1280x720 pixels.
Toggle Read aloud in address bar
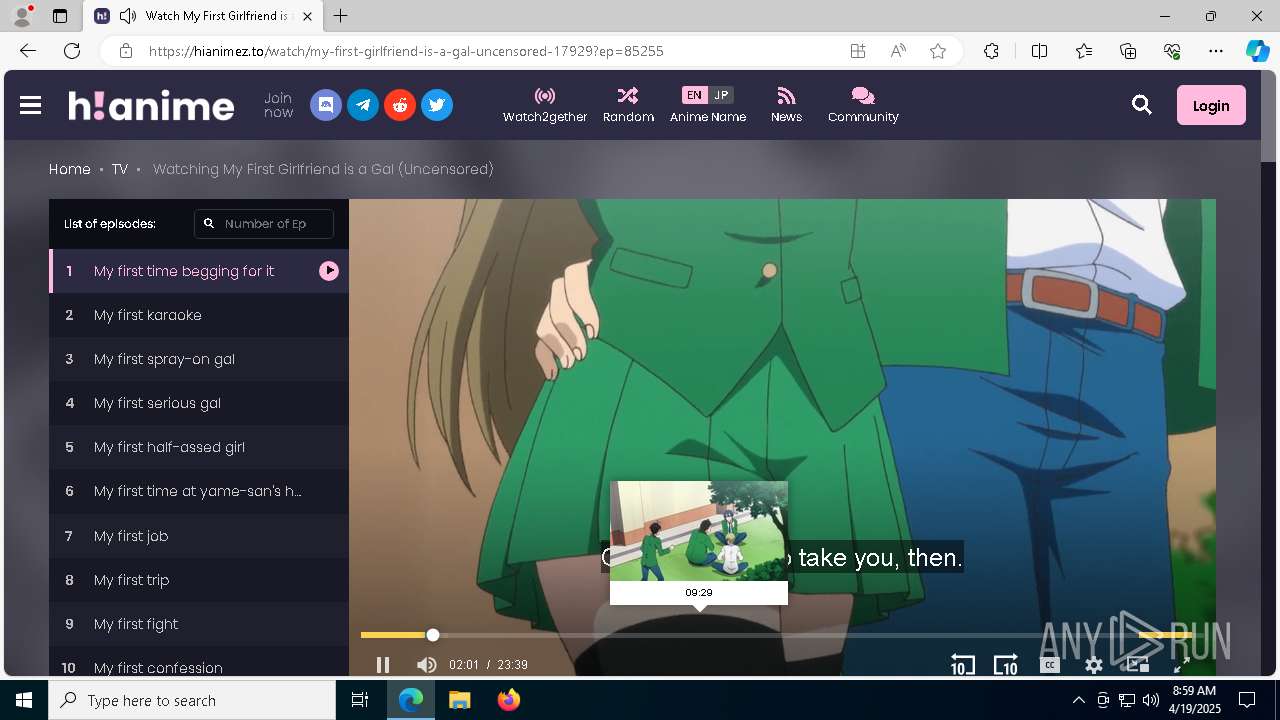click(x=898, y=51)
